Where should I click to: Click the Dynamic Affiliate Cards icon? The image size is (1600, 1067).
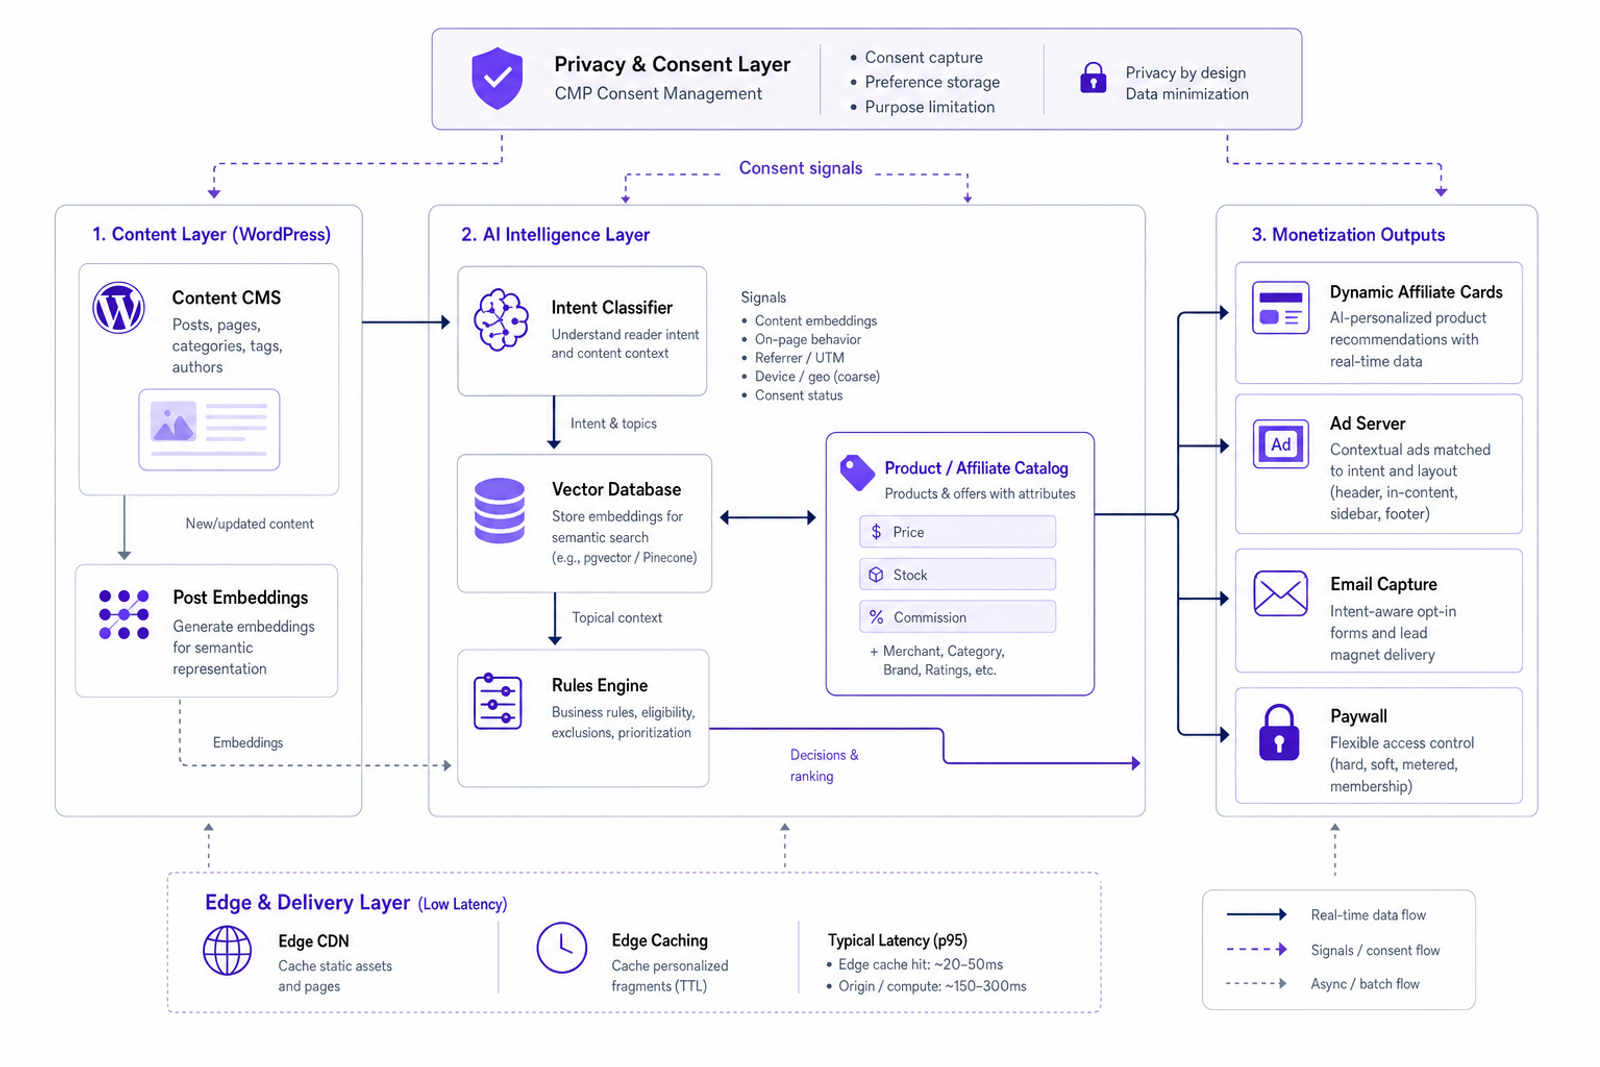[x=1280, y=308]
